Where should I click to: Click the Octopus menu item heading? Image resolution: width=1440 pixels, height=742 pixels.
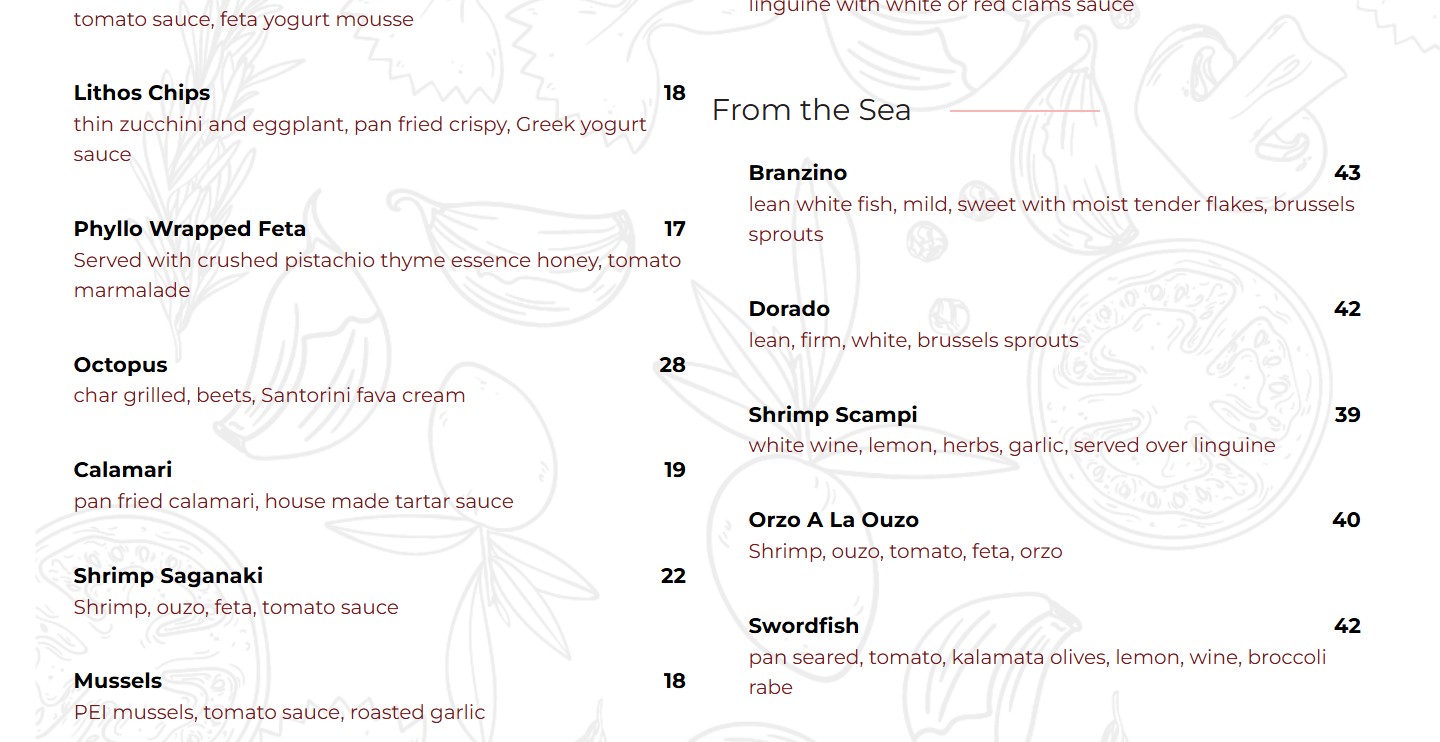tap(120, 365)
